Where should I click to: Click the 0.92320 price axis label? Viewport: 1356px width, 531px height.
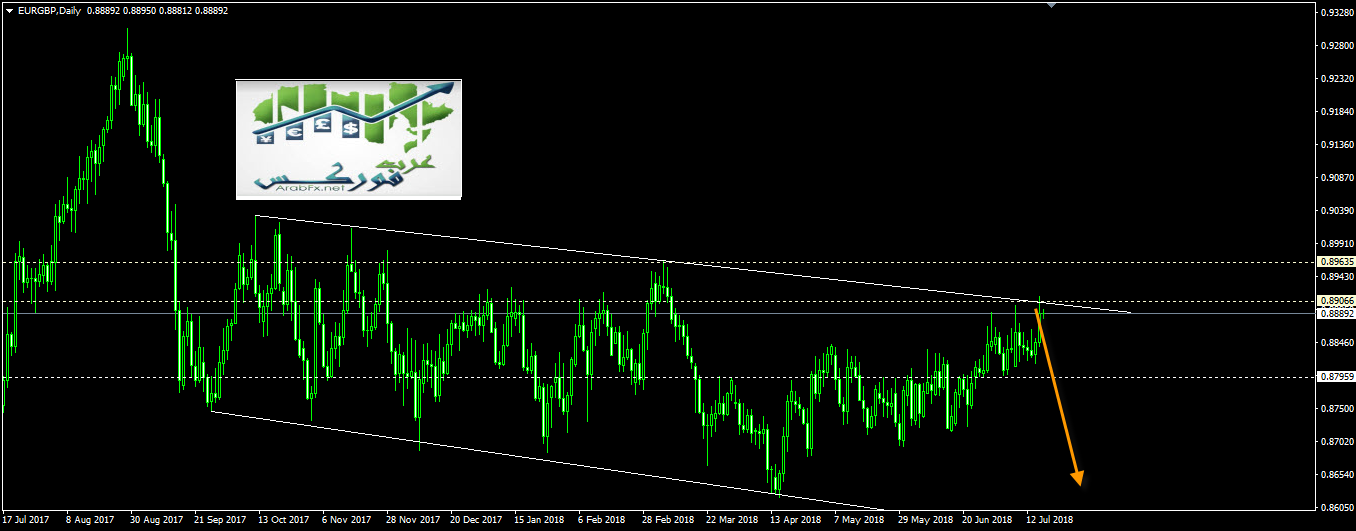tap(1337, 78)
